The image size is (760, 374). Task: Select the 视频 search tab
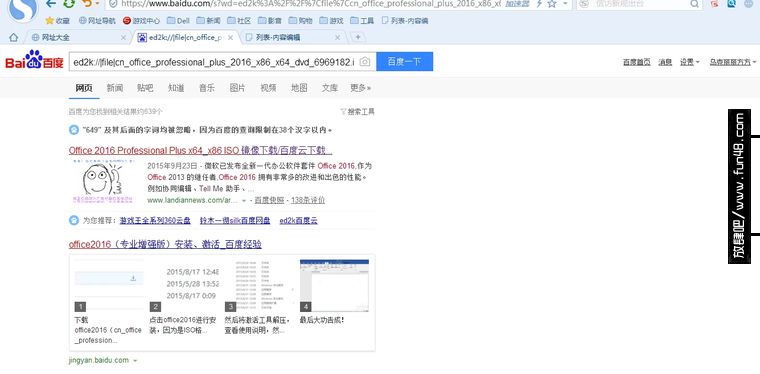click(x=268, y=88)
